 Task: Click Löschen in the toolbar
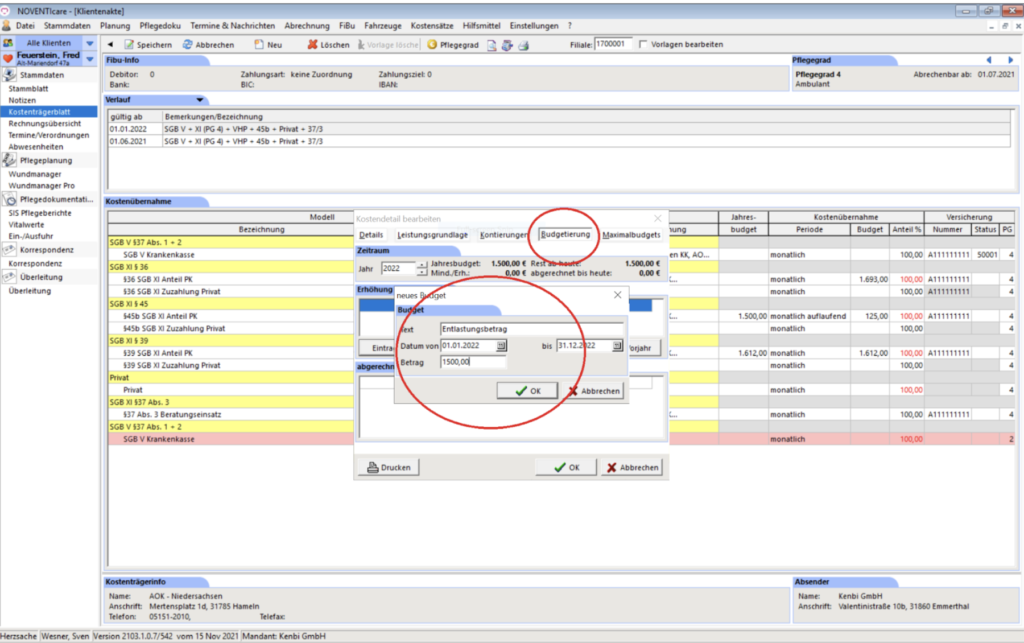328,44
